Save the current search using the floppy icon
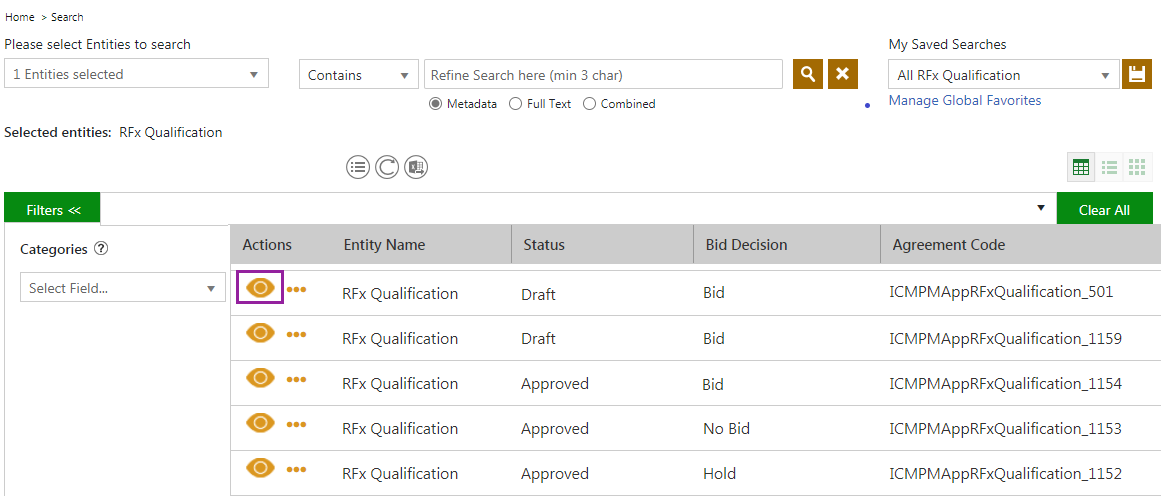This screenshot has height=496, width=1161. point(1136,74)
